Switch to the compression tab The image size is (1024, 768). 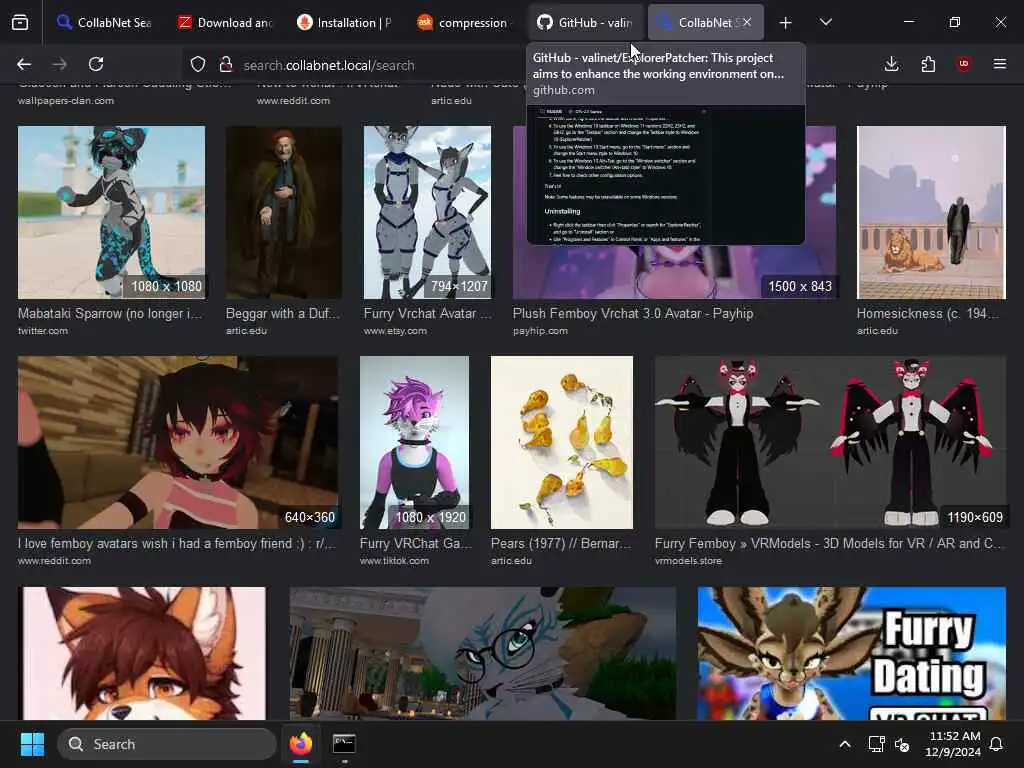pyautogui.click(x=464, y=23)
